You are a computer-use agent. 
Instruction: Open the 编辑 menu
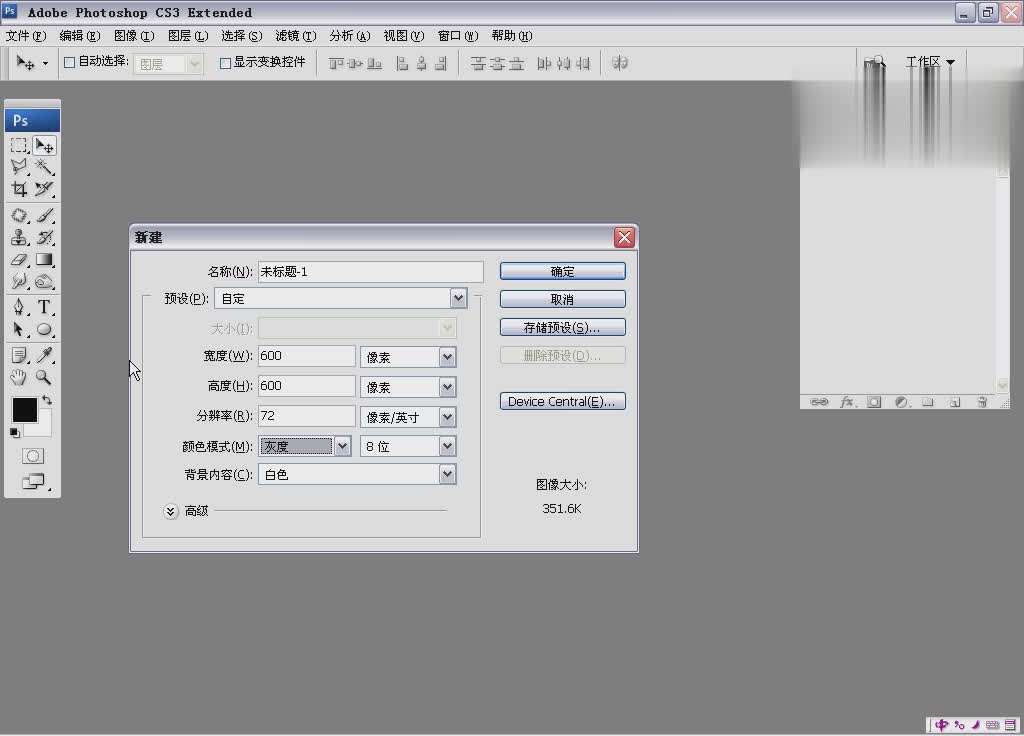pyautogui.click(x=80, y=36)
